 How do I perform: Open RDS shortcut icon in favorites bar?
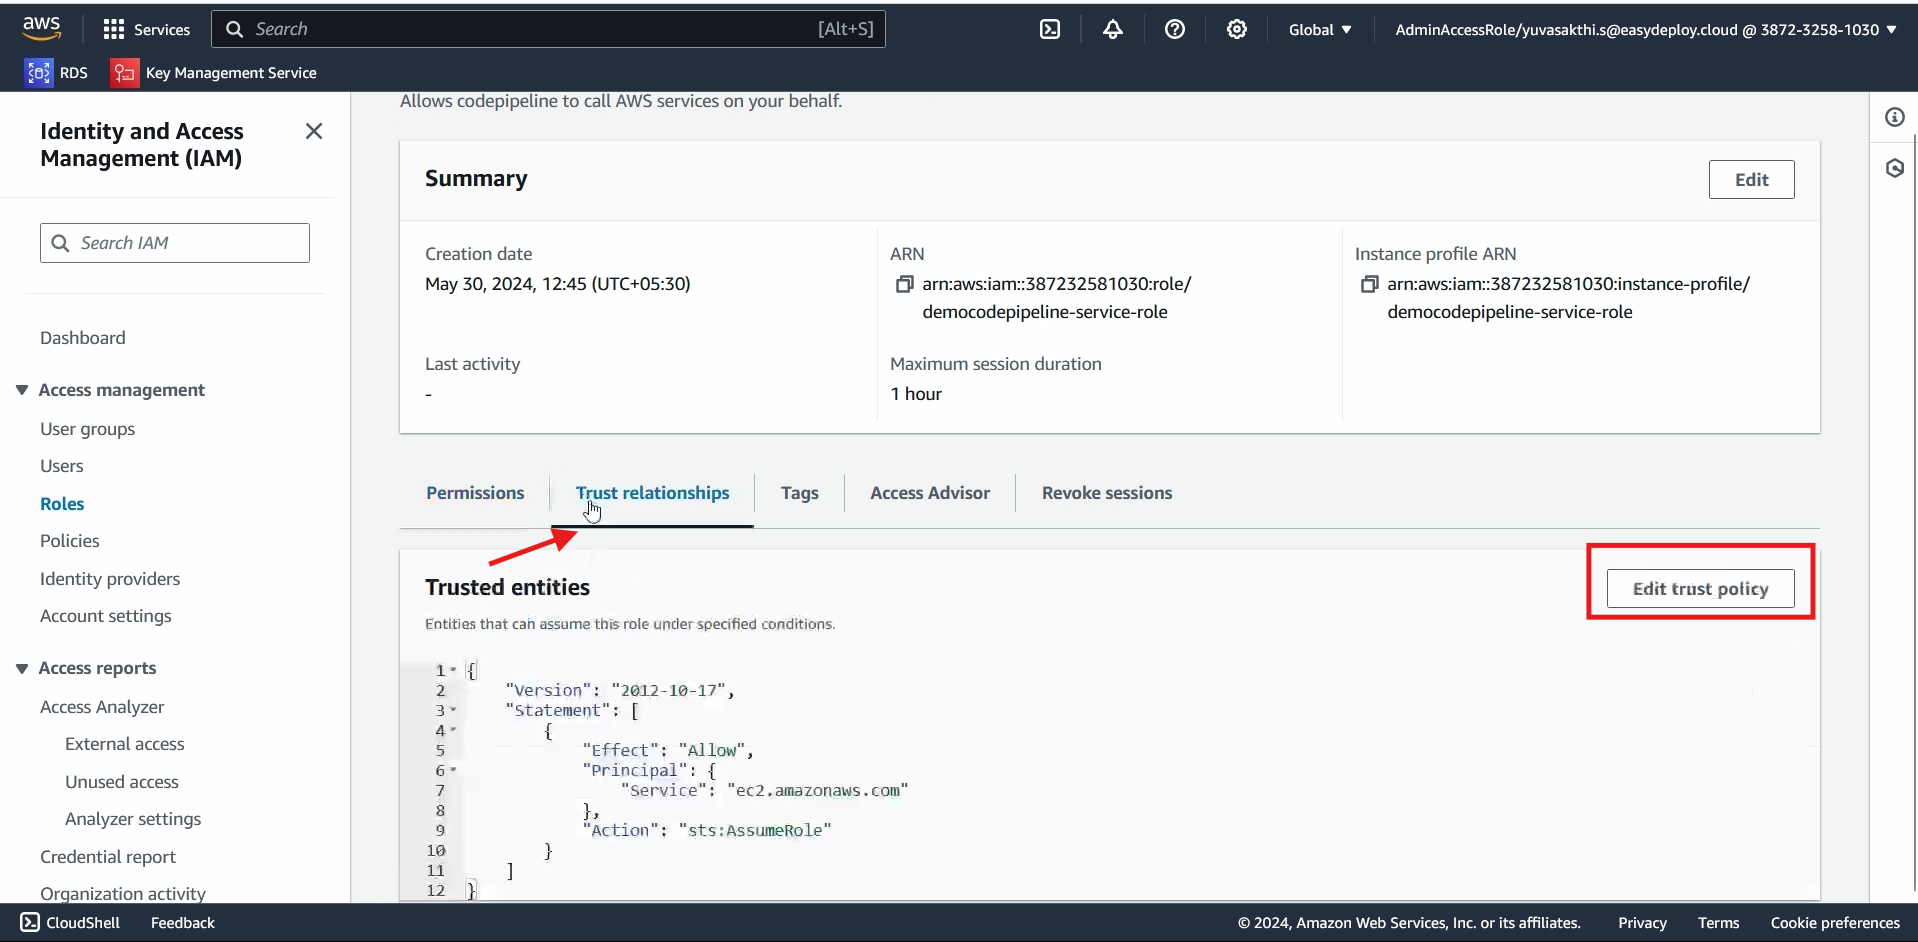[x=39, y=72]
